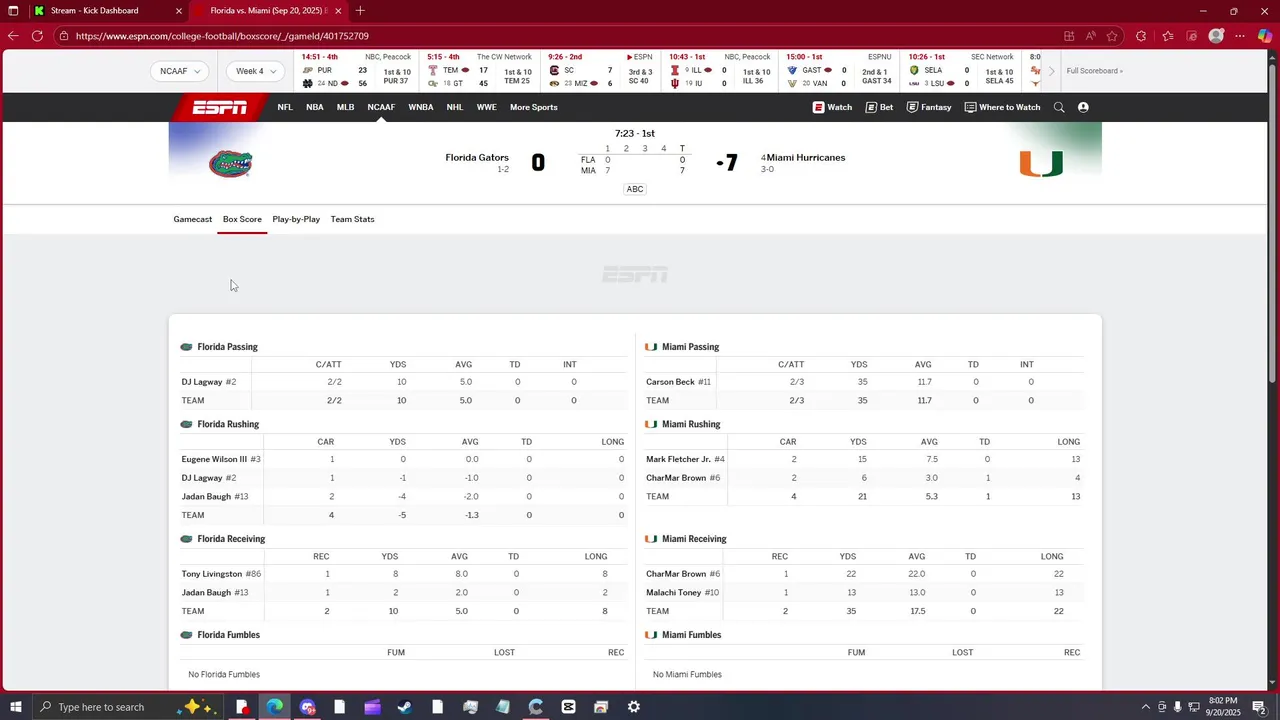
Task: Open Florida Gators team name link
Action: 477,158
